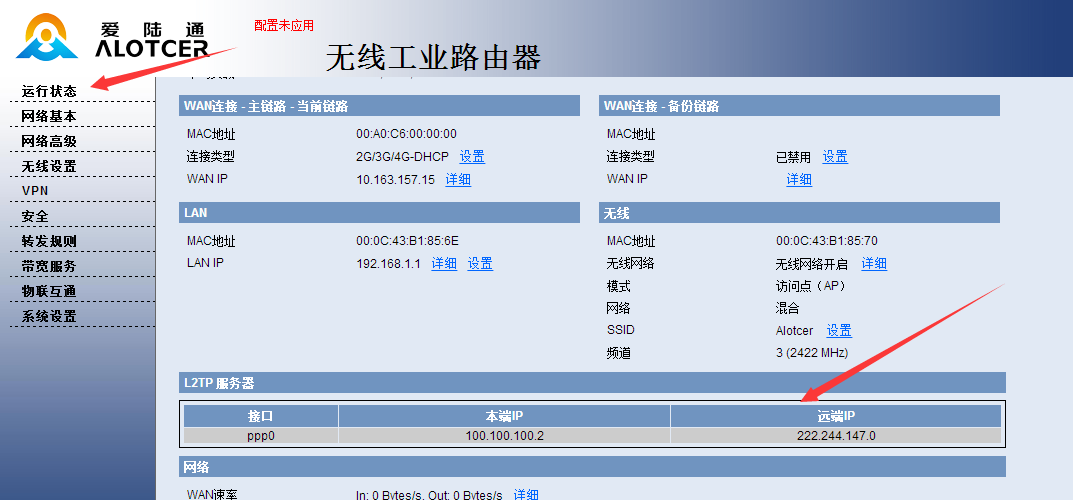Click 详细 next to WAN IP 10.163.157.15

coord(458,180)
